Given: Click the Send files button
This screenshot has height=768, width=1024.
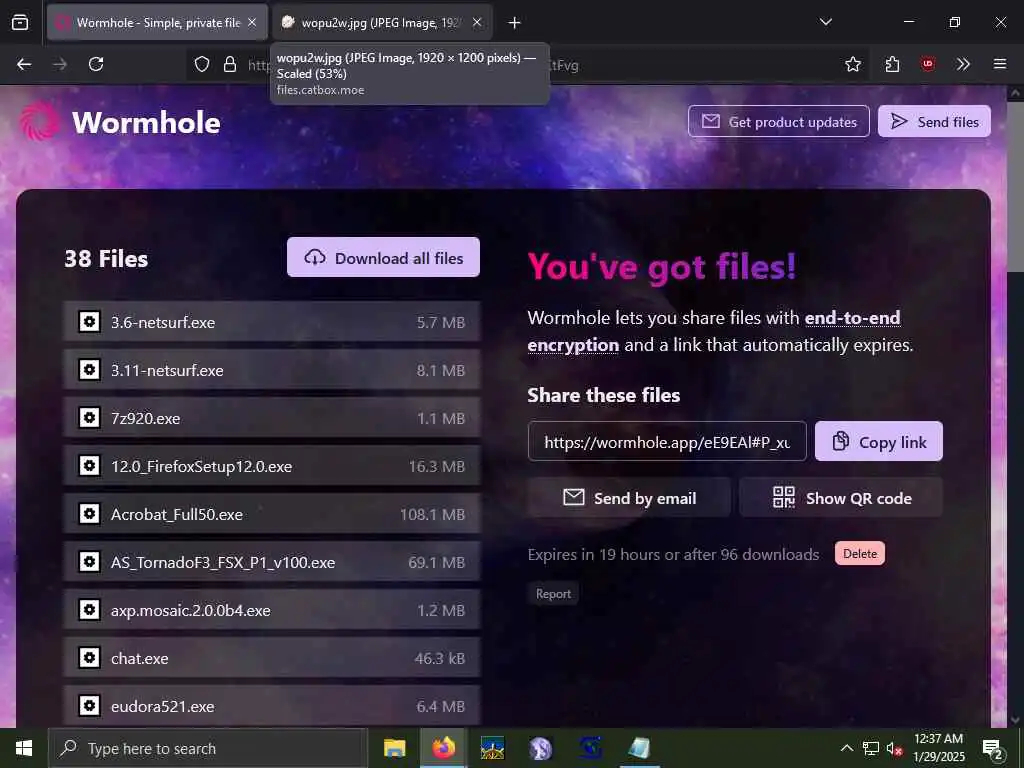Looking at the screenshot, I should coord(934,121).
